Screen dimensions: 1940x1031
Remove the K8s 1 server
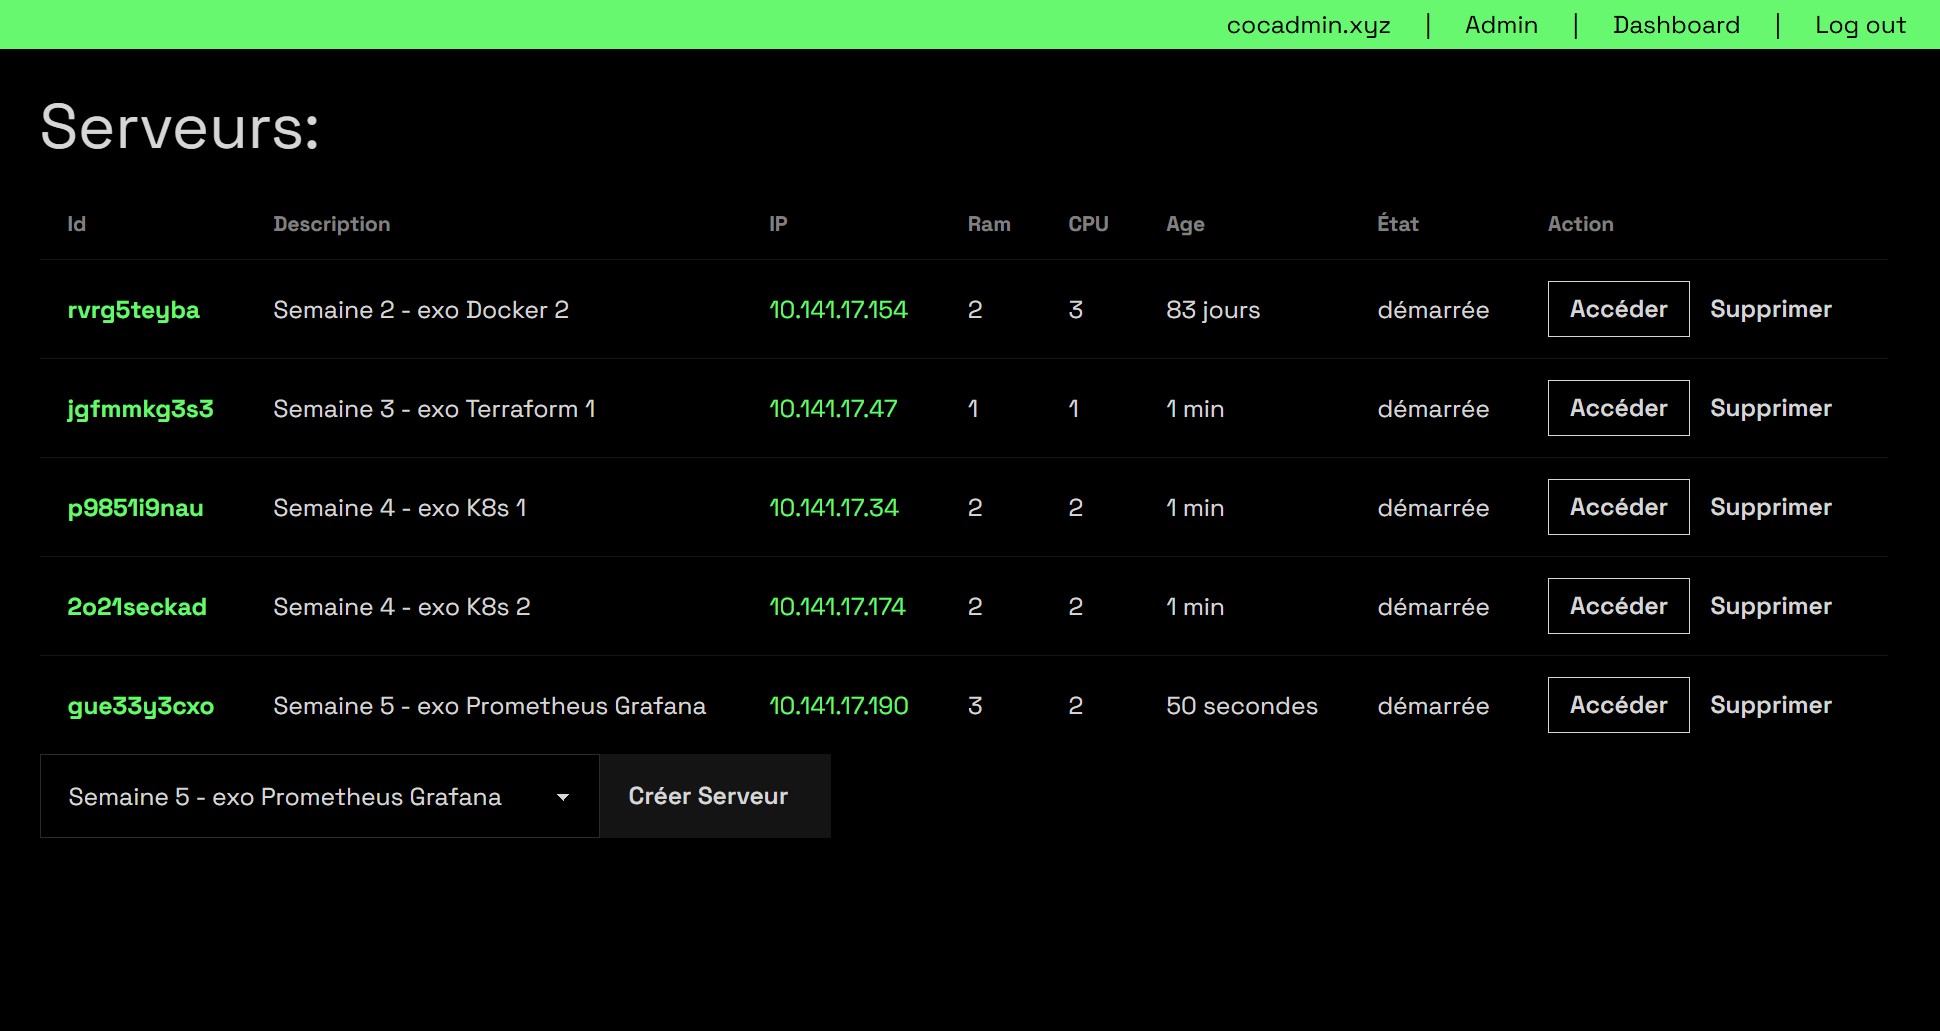point(1770,507)
